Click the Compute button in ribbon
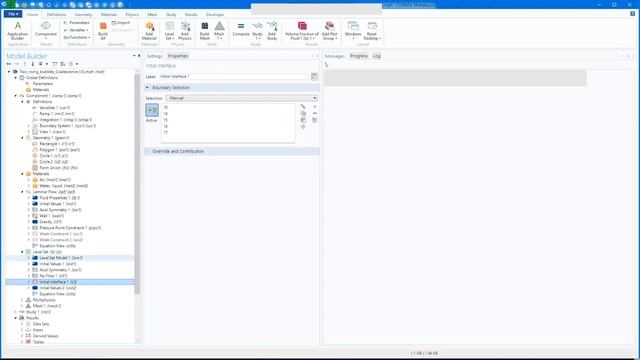 tap(241, 29)
